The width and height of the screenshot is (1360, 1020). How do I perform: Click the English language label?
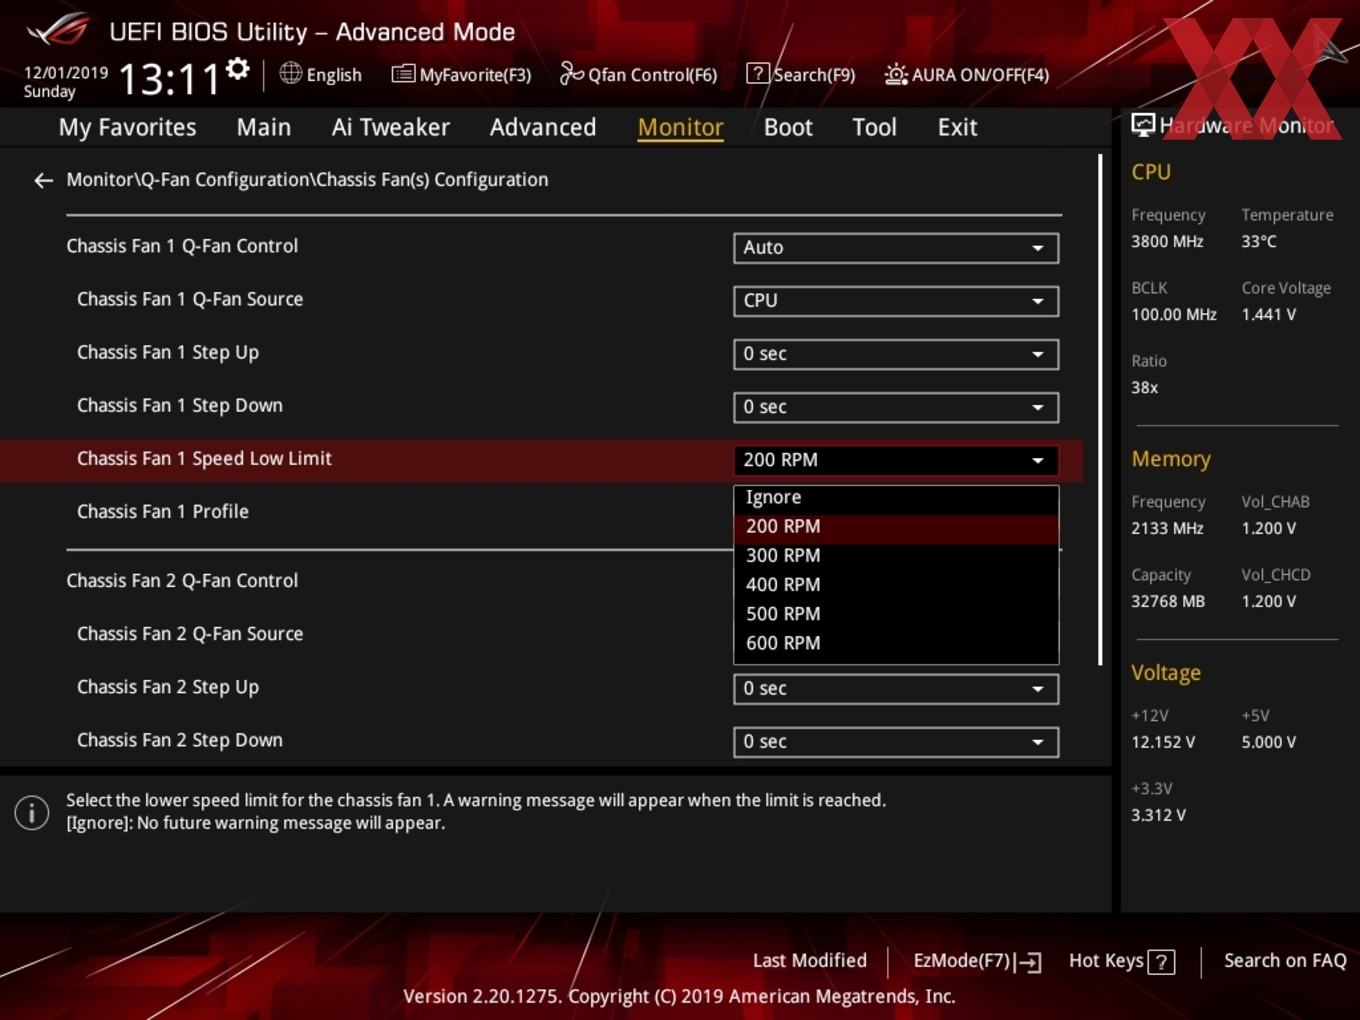click(334, 75)
